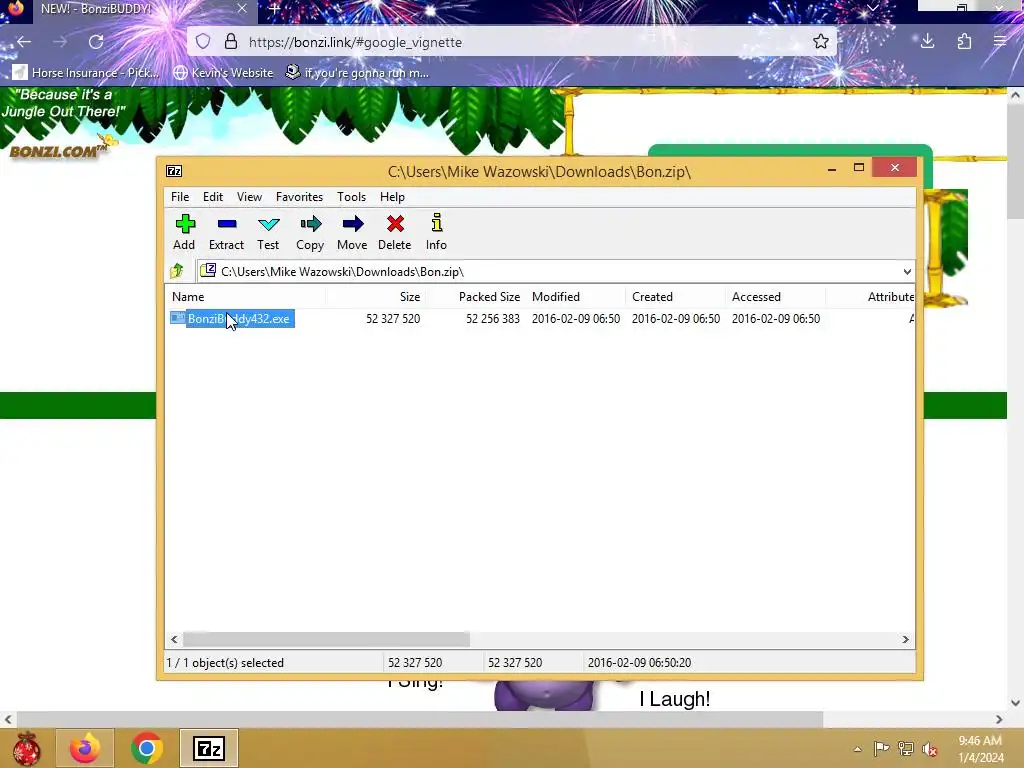Sort by the Size column header
The height and width of the screenshot is (768, 1024).
376,296
